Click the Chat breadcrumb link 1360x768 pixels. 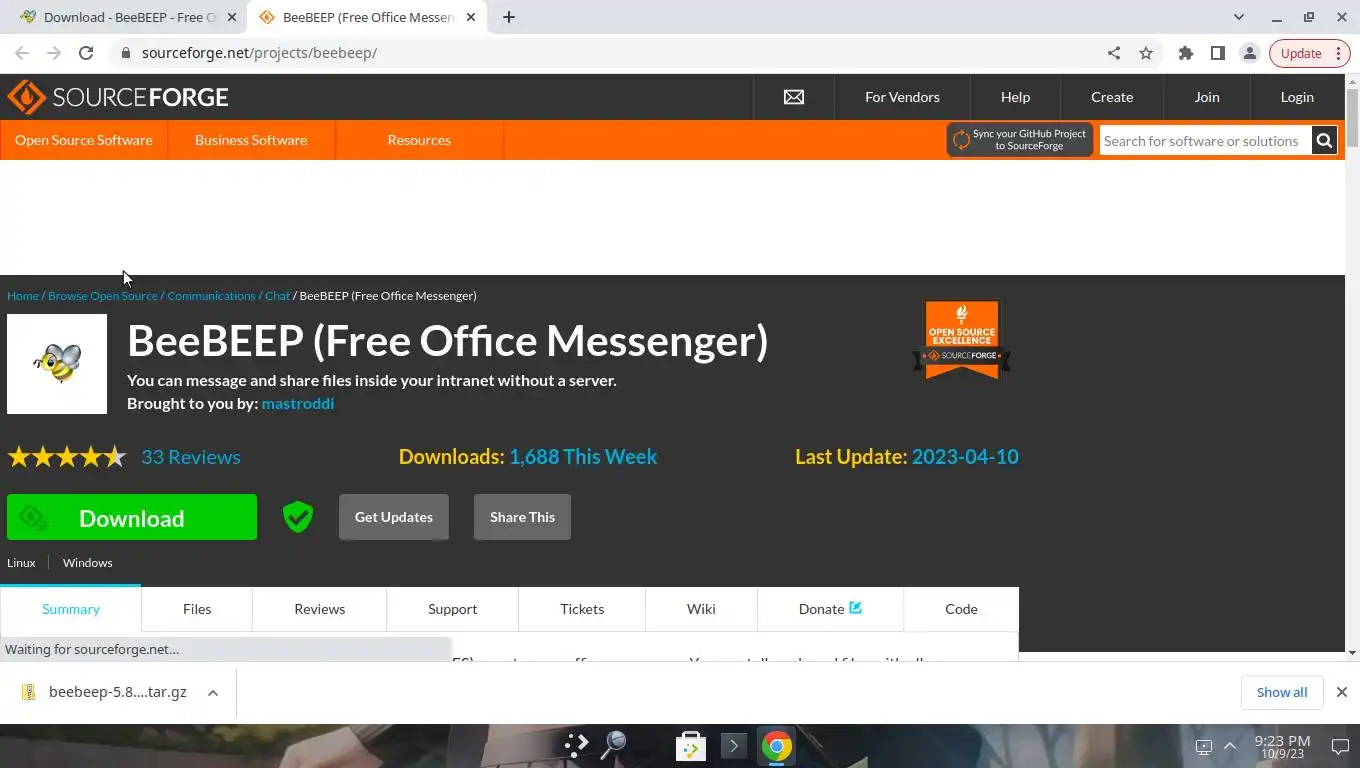point(277,296)
